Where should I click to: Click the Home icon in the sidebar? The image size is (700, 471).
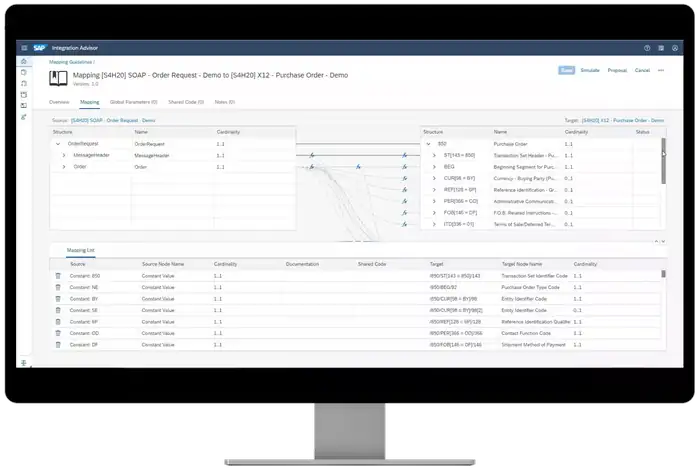point(24,62)
